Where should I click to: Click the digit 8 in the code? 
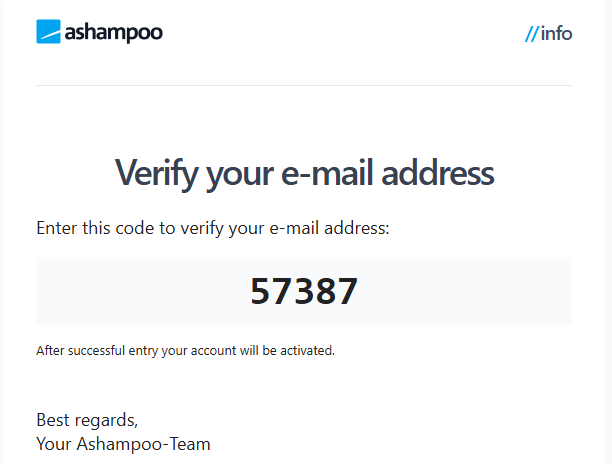[x=325, y=291]
